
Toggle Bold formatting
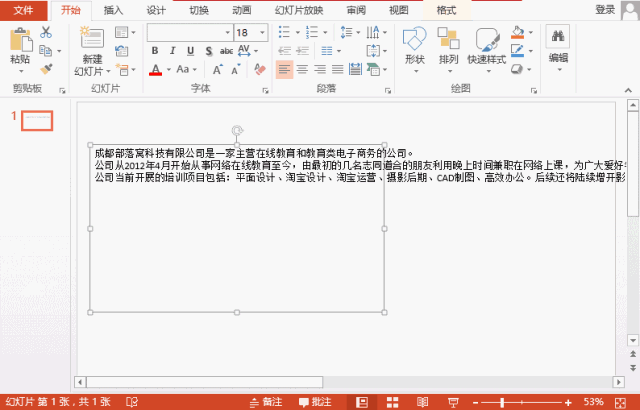(154, 51)
